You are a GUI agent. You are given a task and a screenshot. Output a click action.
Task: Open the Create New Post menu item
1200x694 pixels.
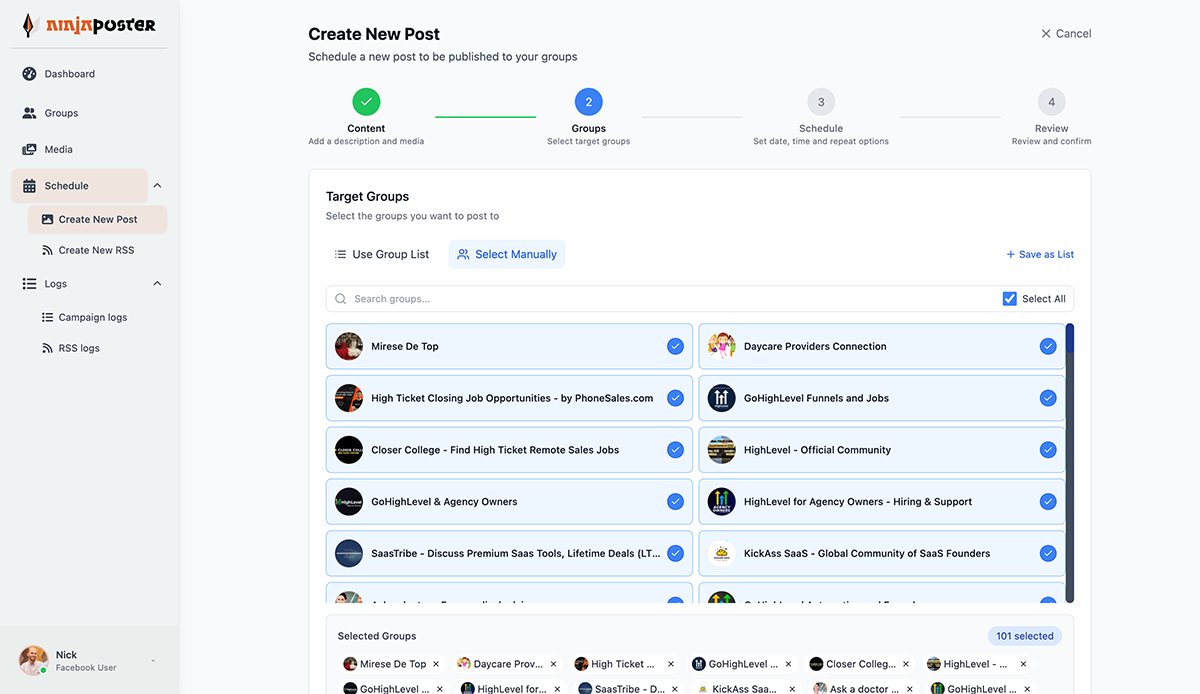click(97, 219)
